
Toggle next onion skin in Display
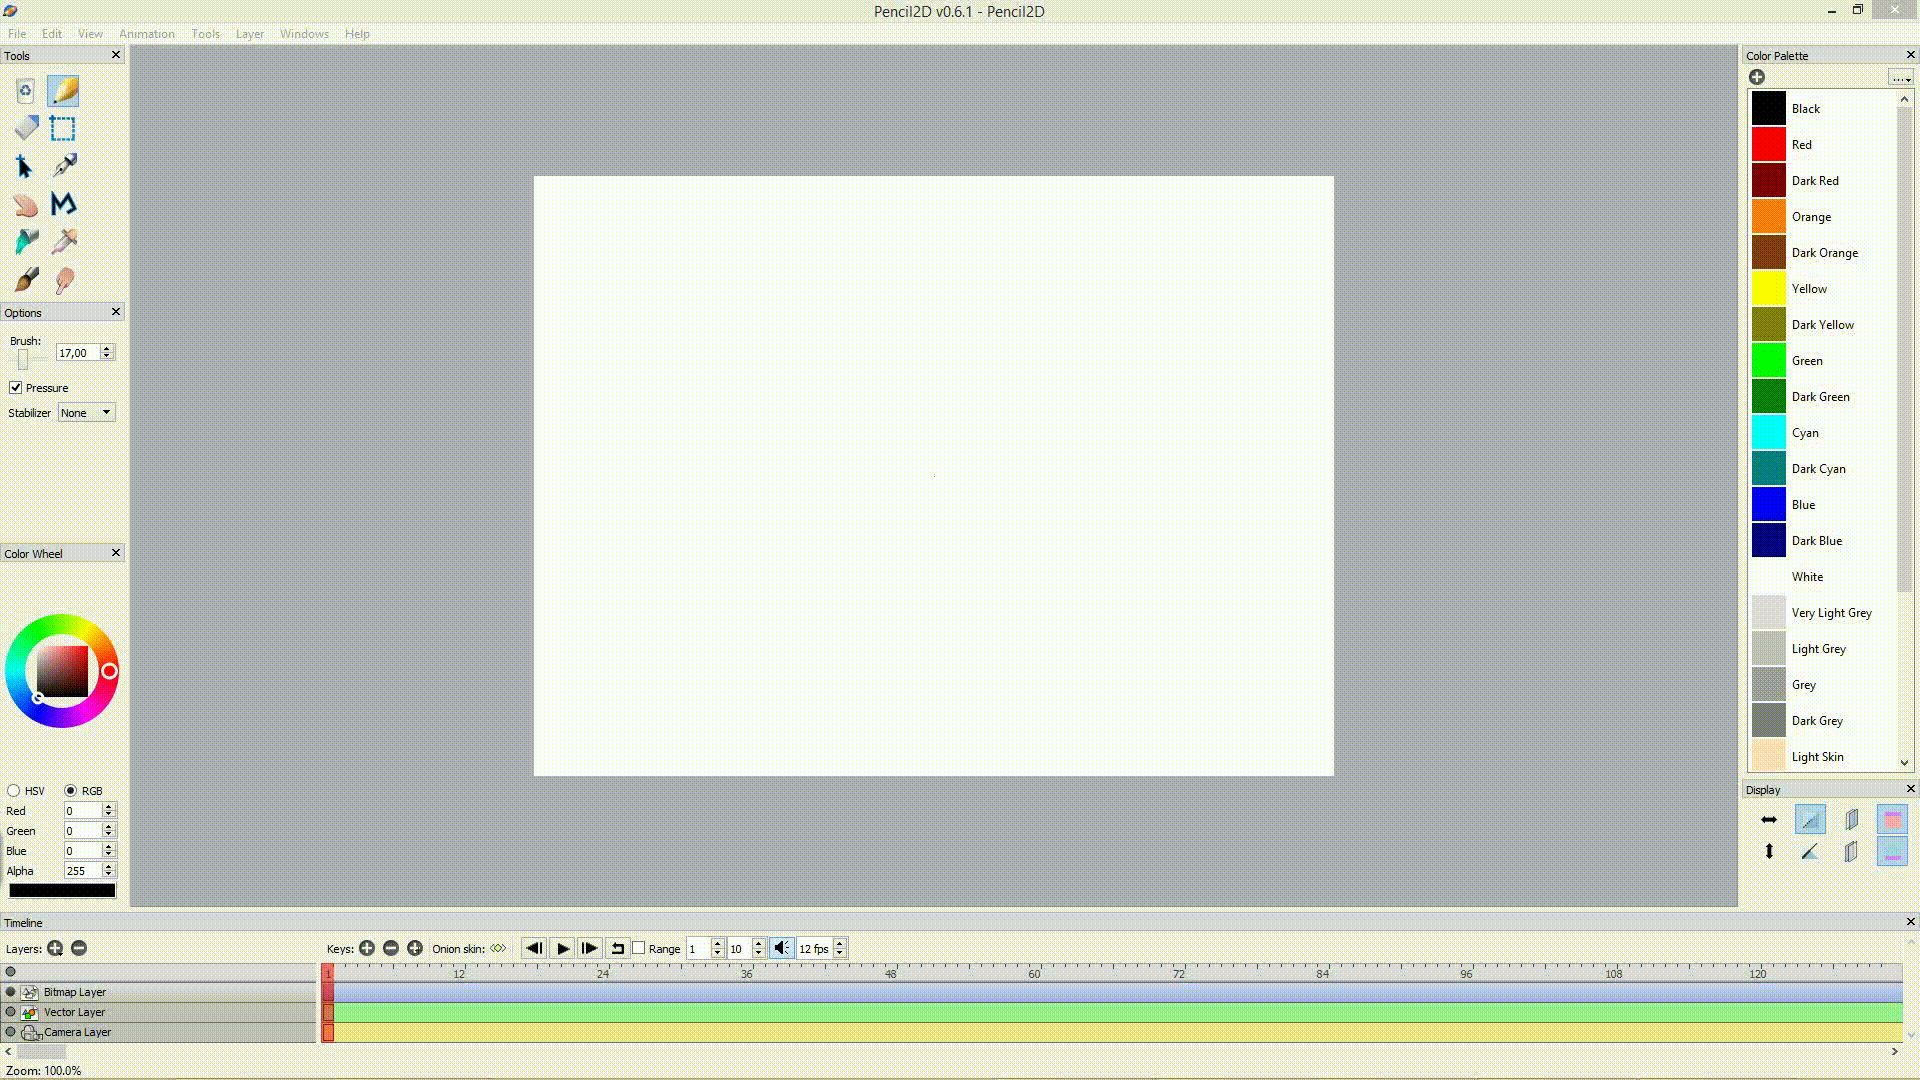coord(1851,852)
